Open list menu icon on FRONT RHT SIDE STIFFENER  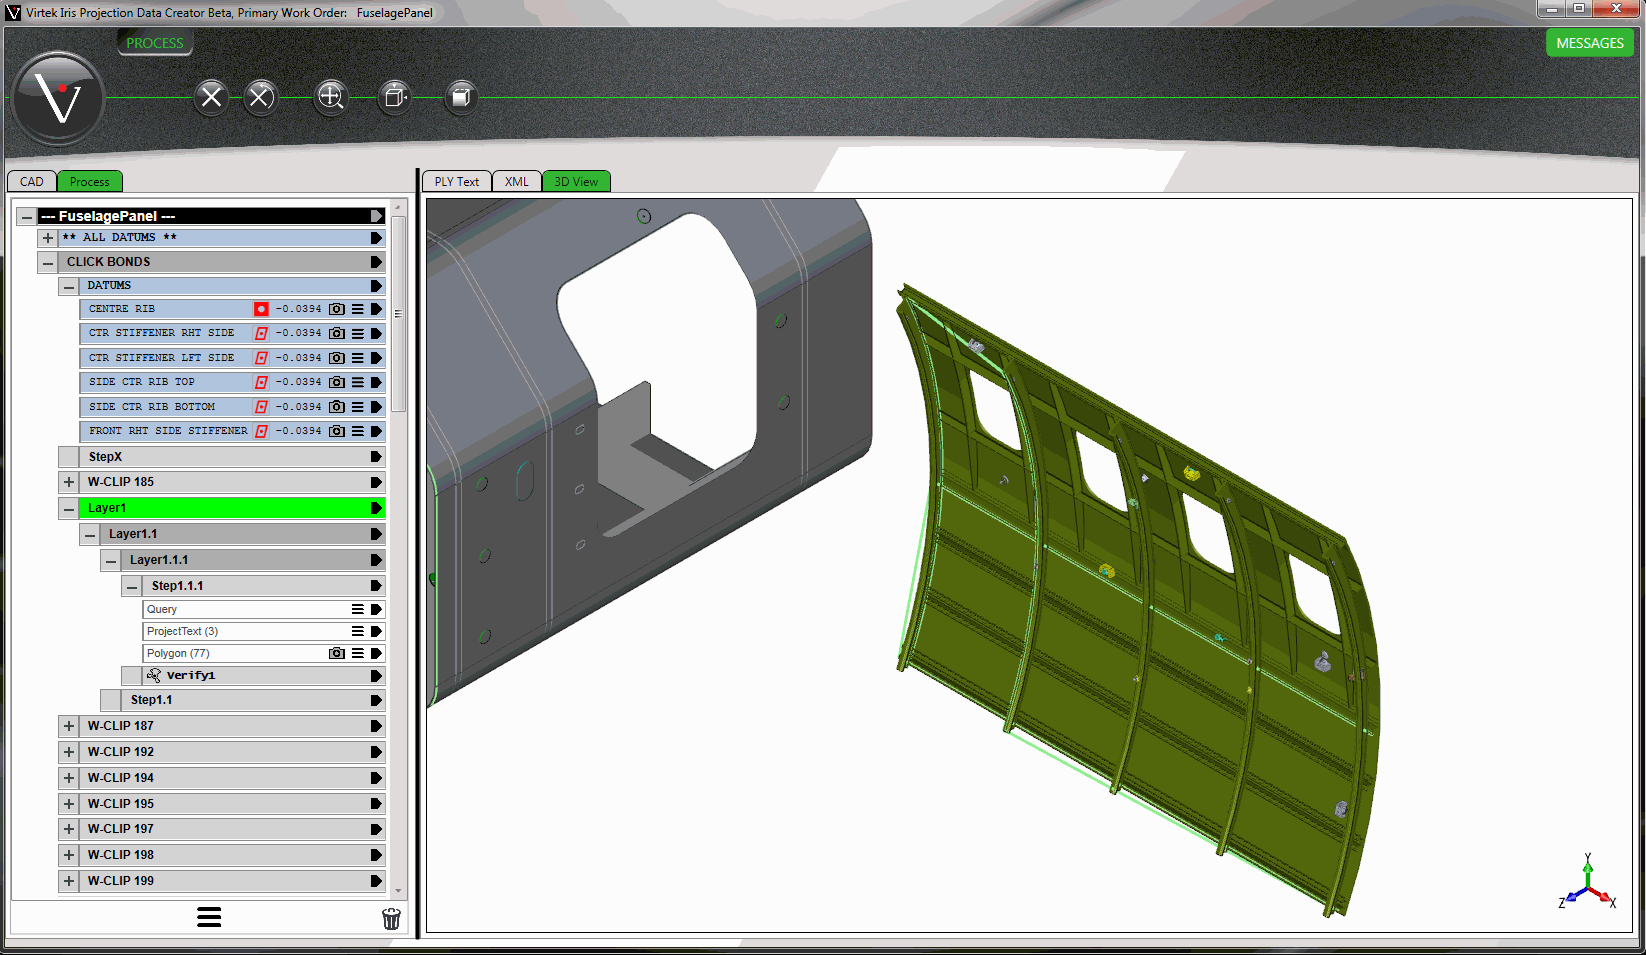point(358,431)
